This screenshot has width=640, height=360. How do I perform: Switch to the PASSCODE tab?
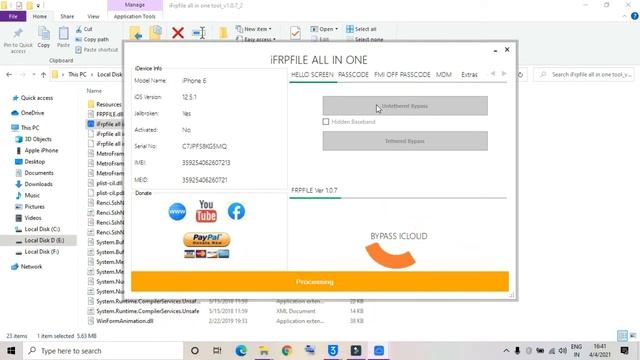click(353, 75)
